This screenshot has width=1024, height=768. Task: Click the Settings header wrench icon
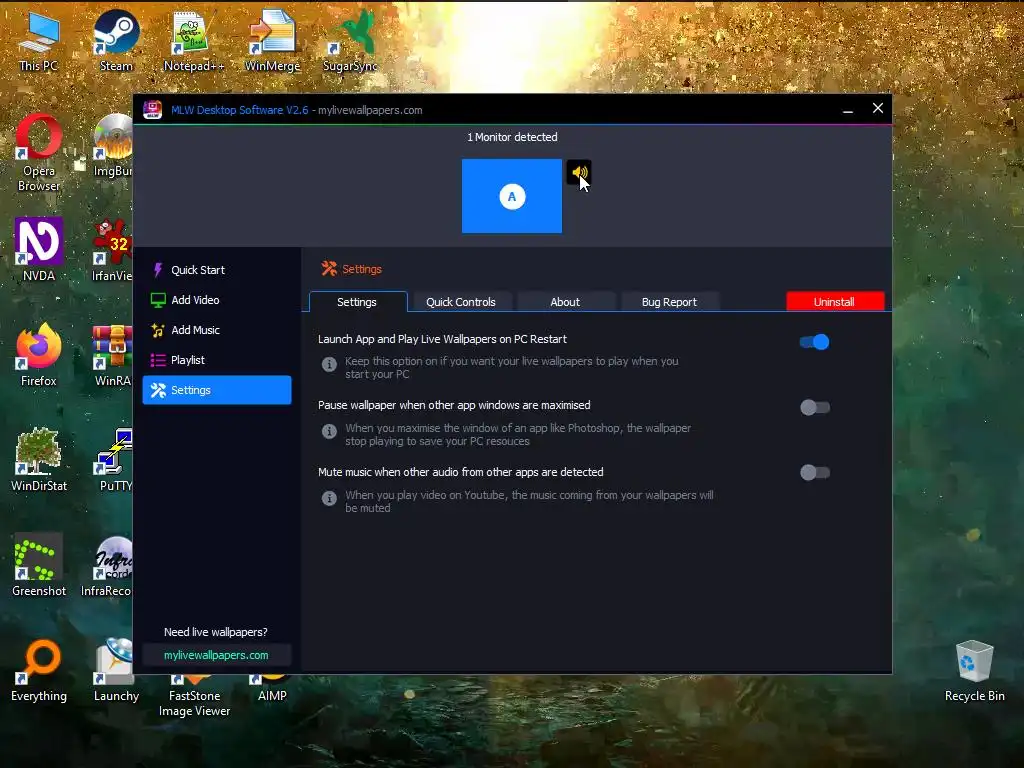pyautogui.click(x=328, y=268)
